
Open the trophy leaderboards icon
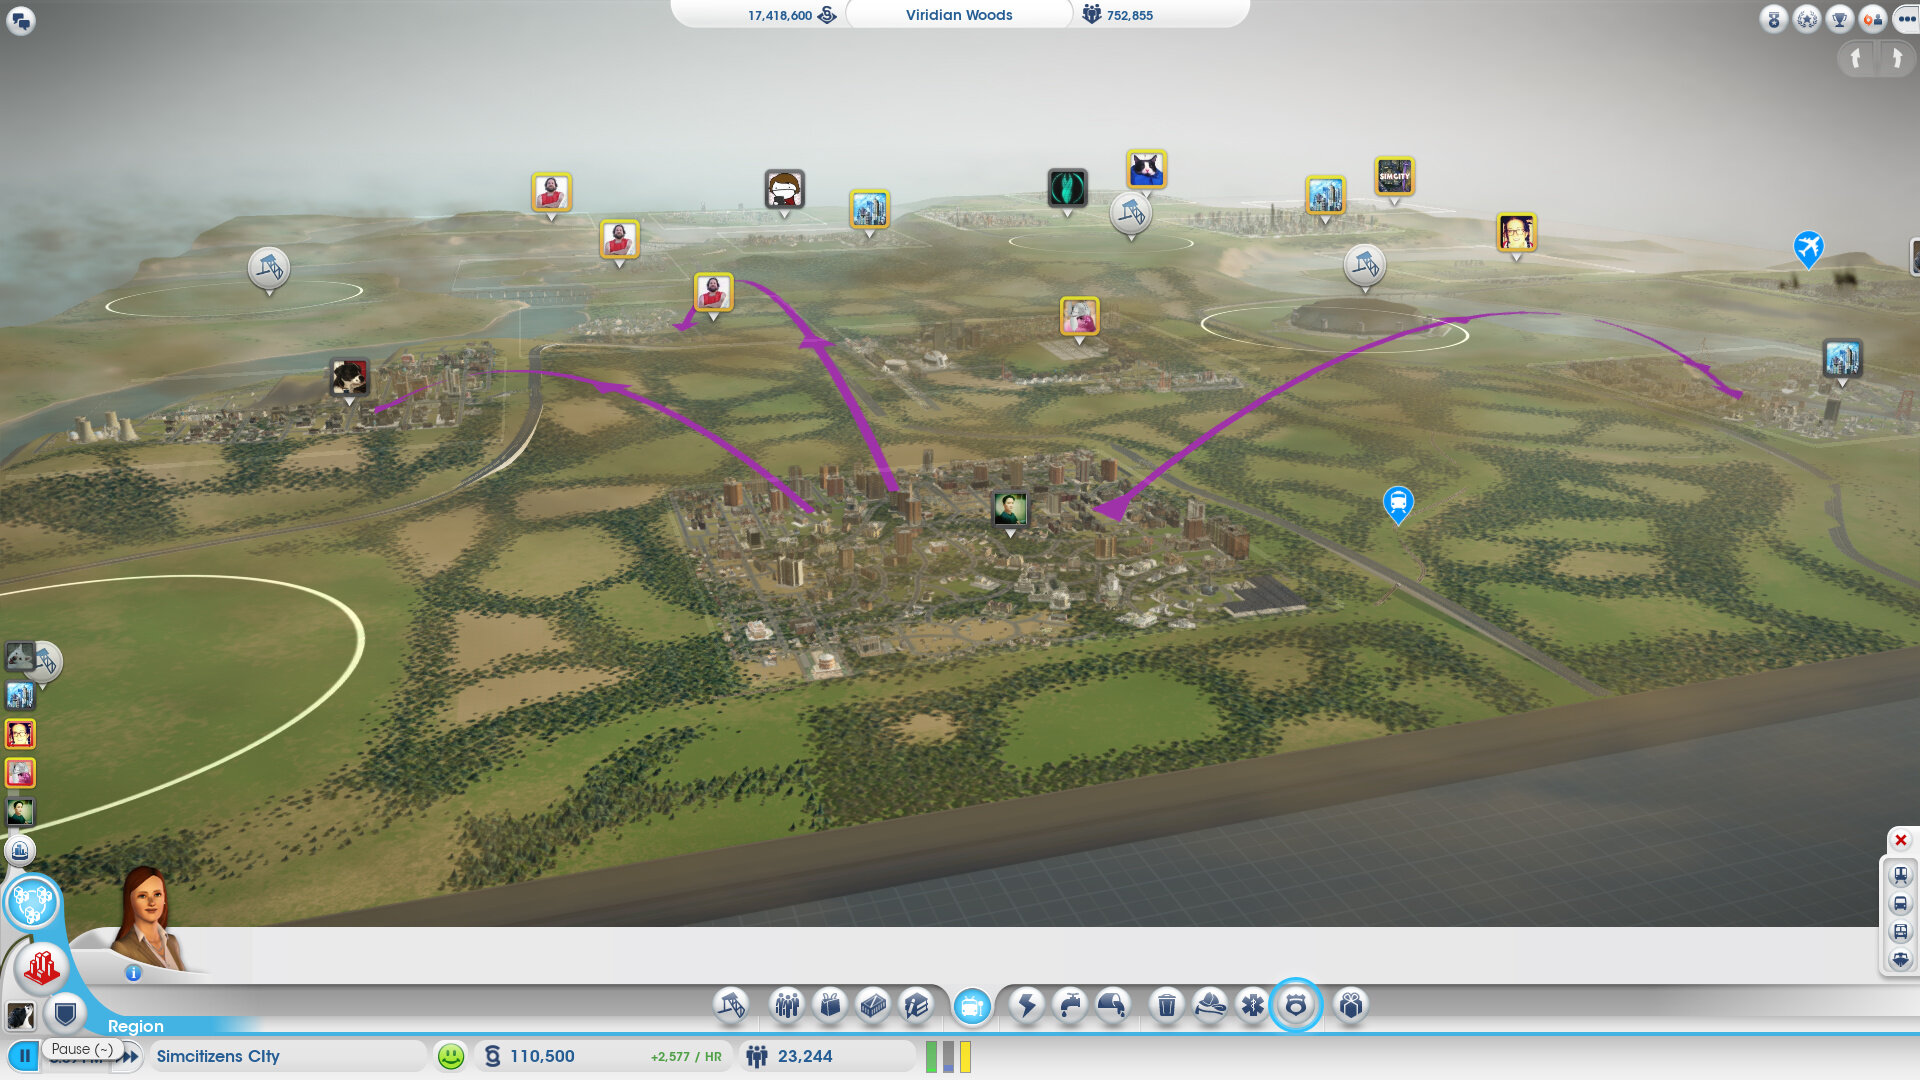[1840, 19]
